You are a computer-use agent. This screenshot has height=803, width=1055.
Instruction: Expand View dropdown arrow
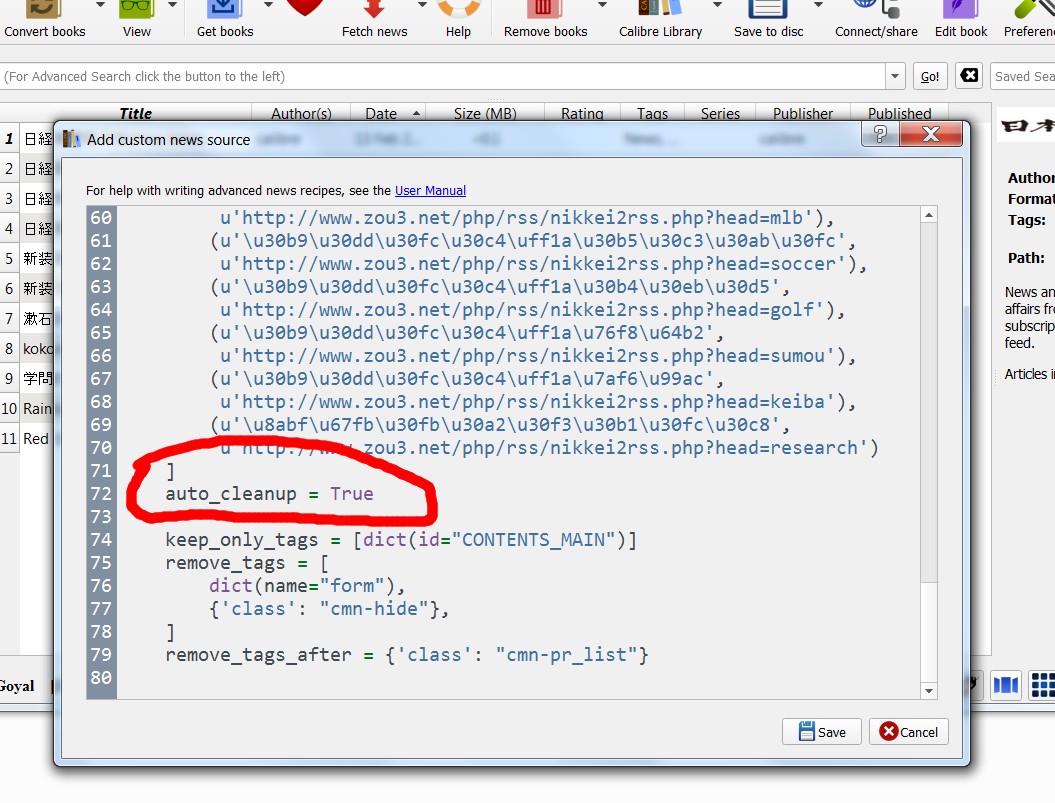(172, 5)
